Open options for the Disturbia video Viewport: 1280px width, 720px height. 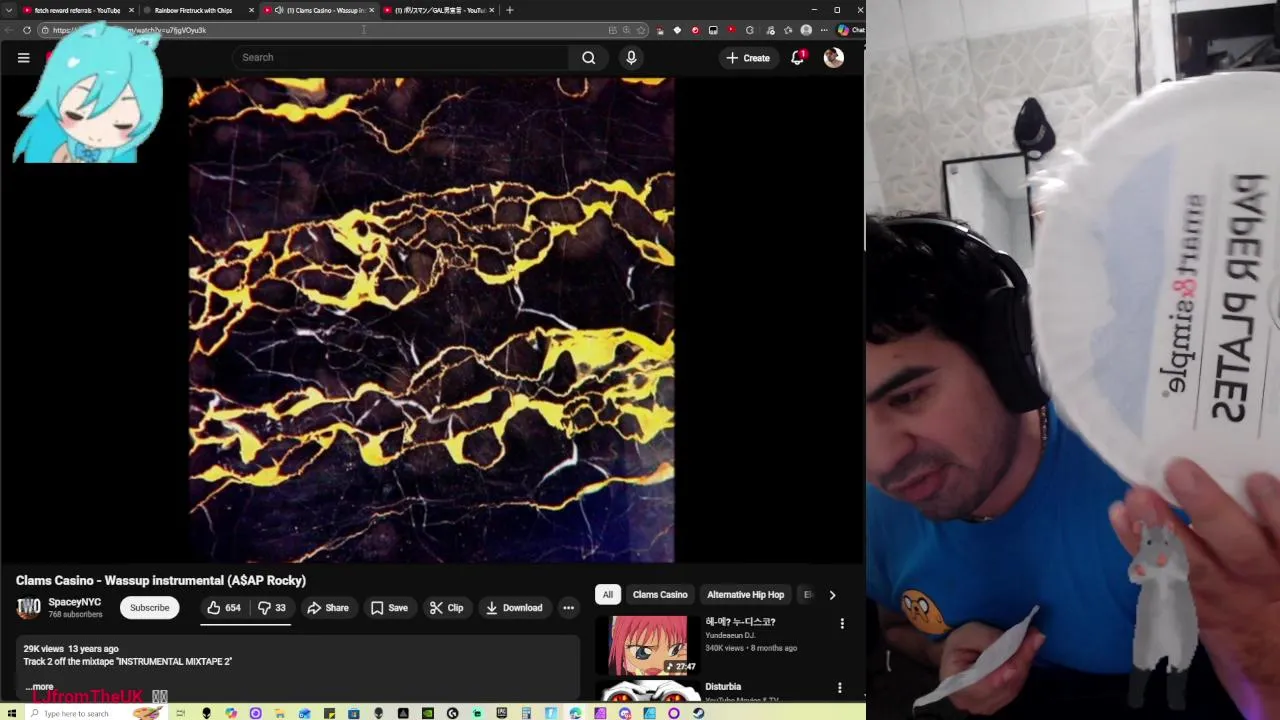840,688
